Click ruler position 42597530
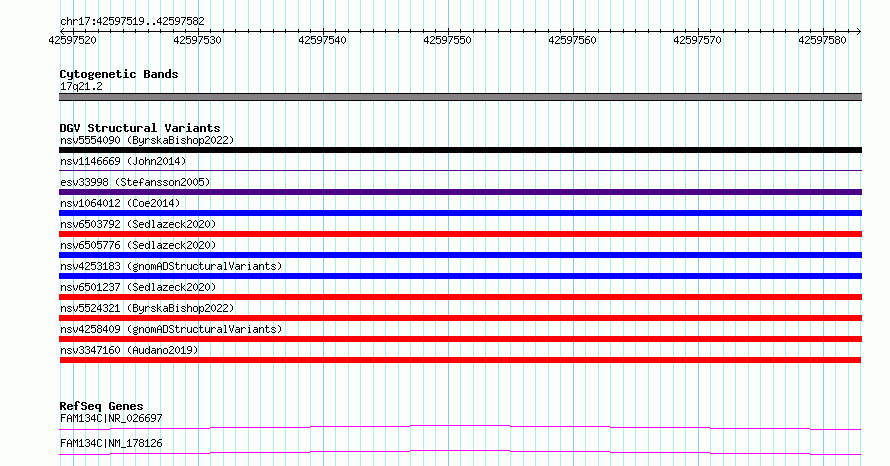Screen dimensions: 890x466 pos(198,40)
